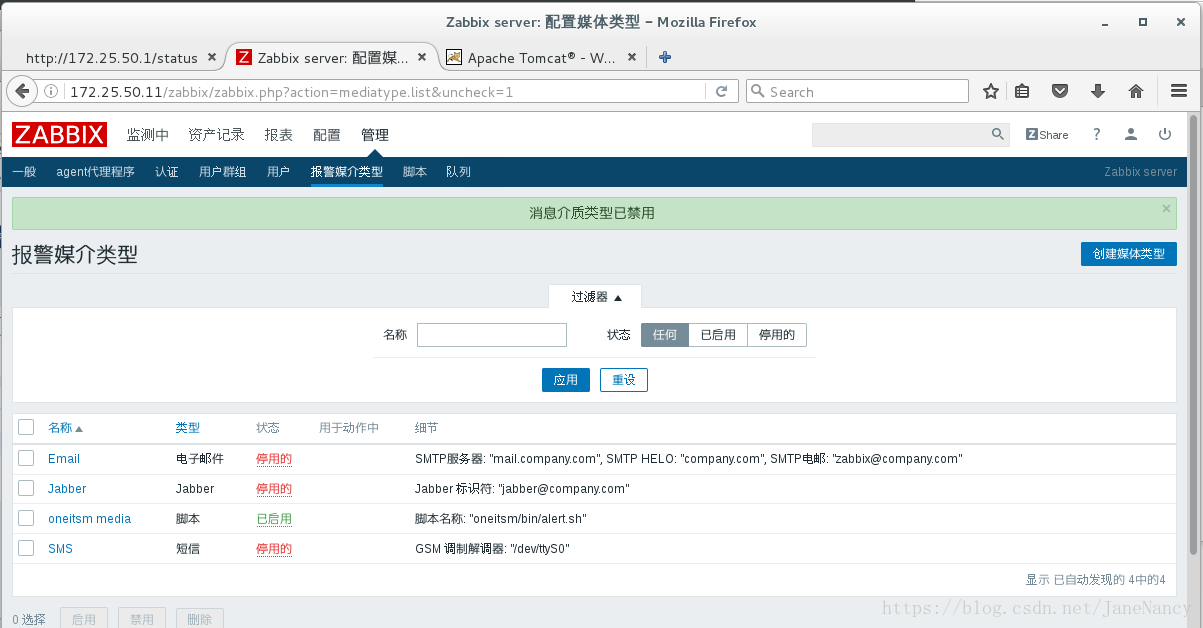Open a new tab with plus icon

click(665, 57)
